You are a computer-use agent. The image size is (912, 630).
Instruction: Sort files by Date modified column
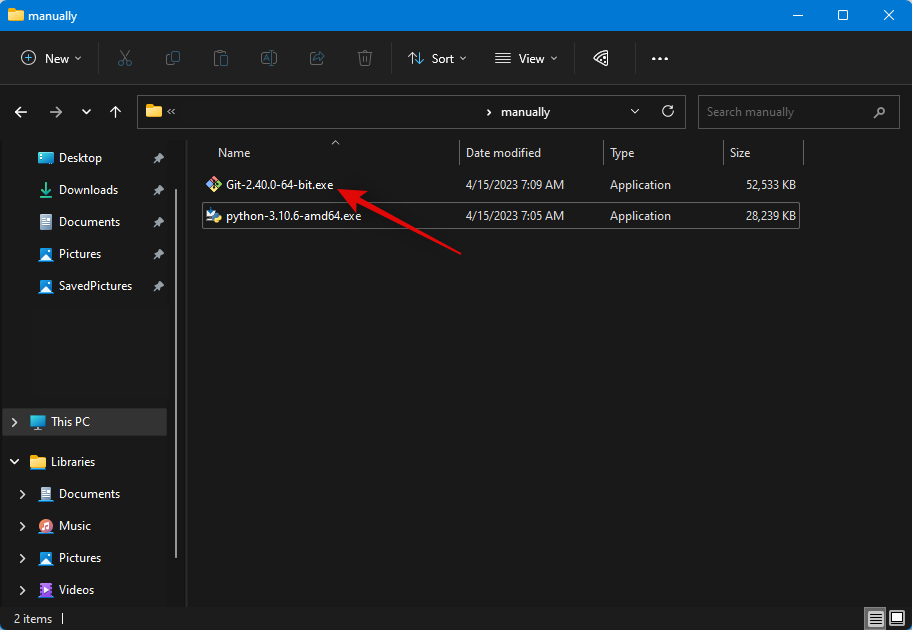coord(503,153)
